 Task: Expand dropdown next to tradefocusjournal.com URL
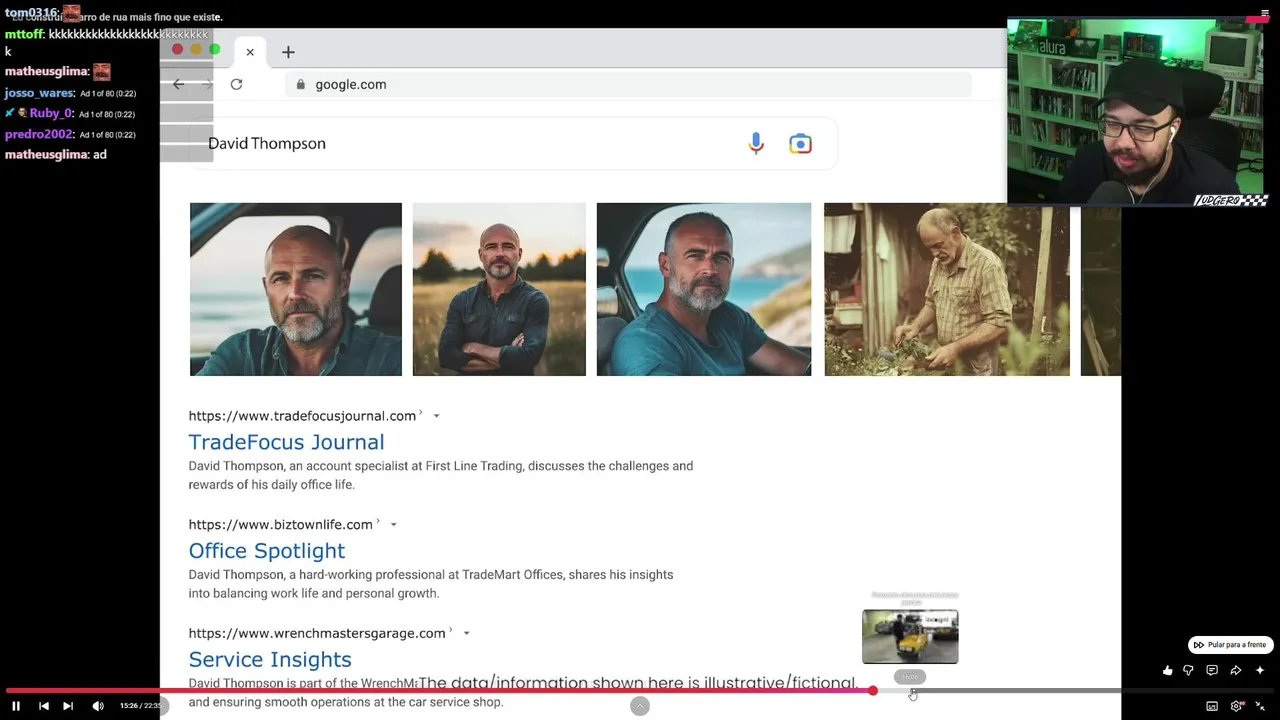(436, 416)
